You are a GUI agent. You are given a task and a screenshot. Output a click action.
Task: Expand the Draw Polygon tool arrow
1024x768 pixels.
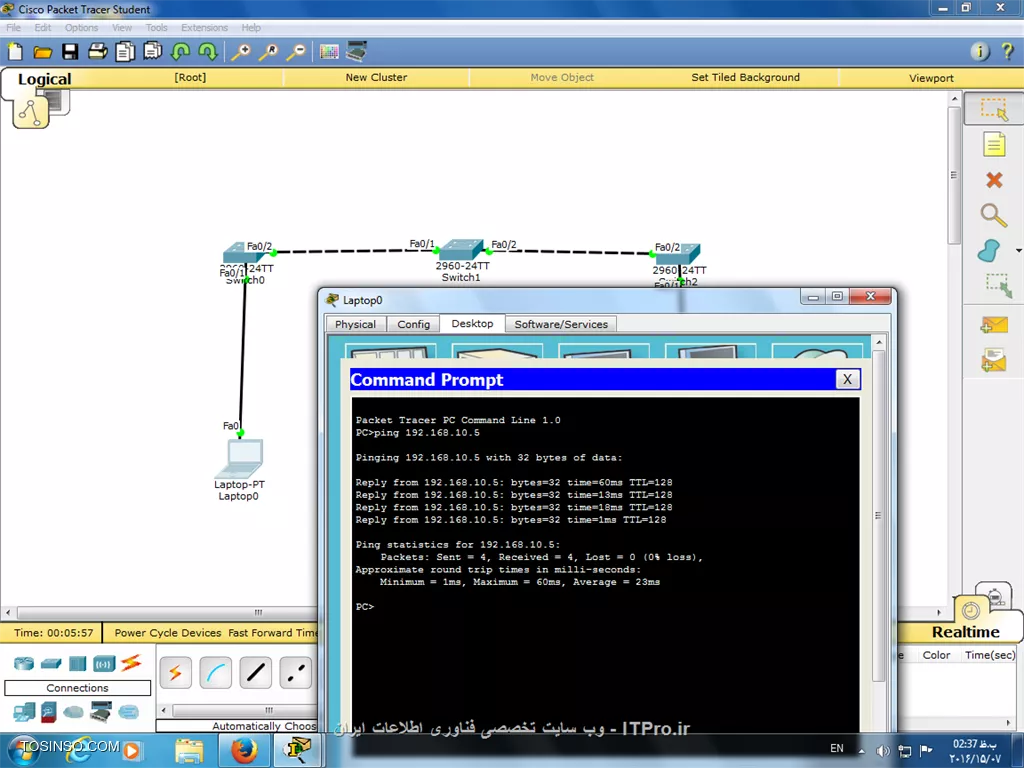(1018, 251)
